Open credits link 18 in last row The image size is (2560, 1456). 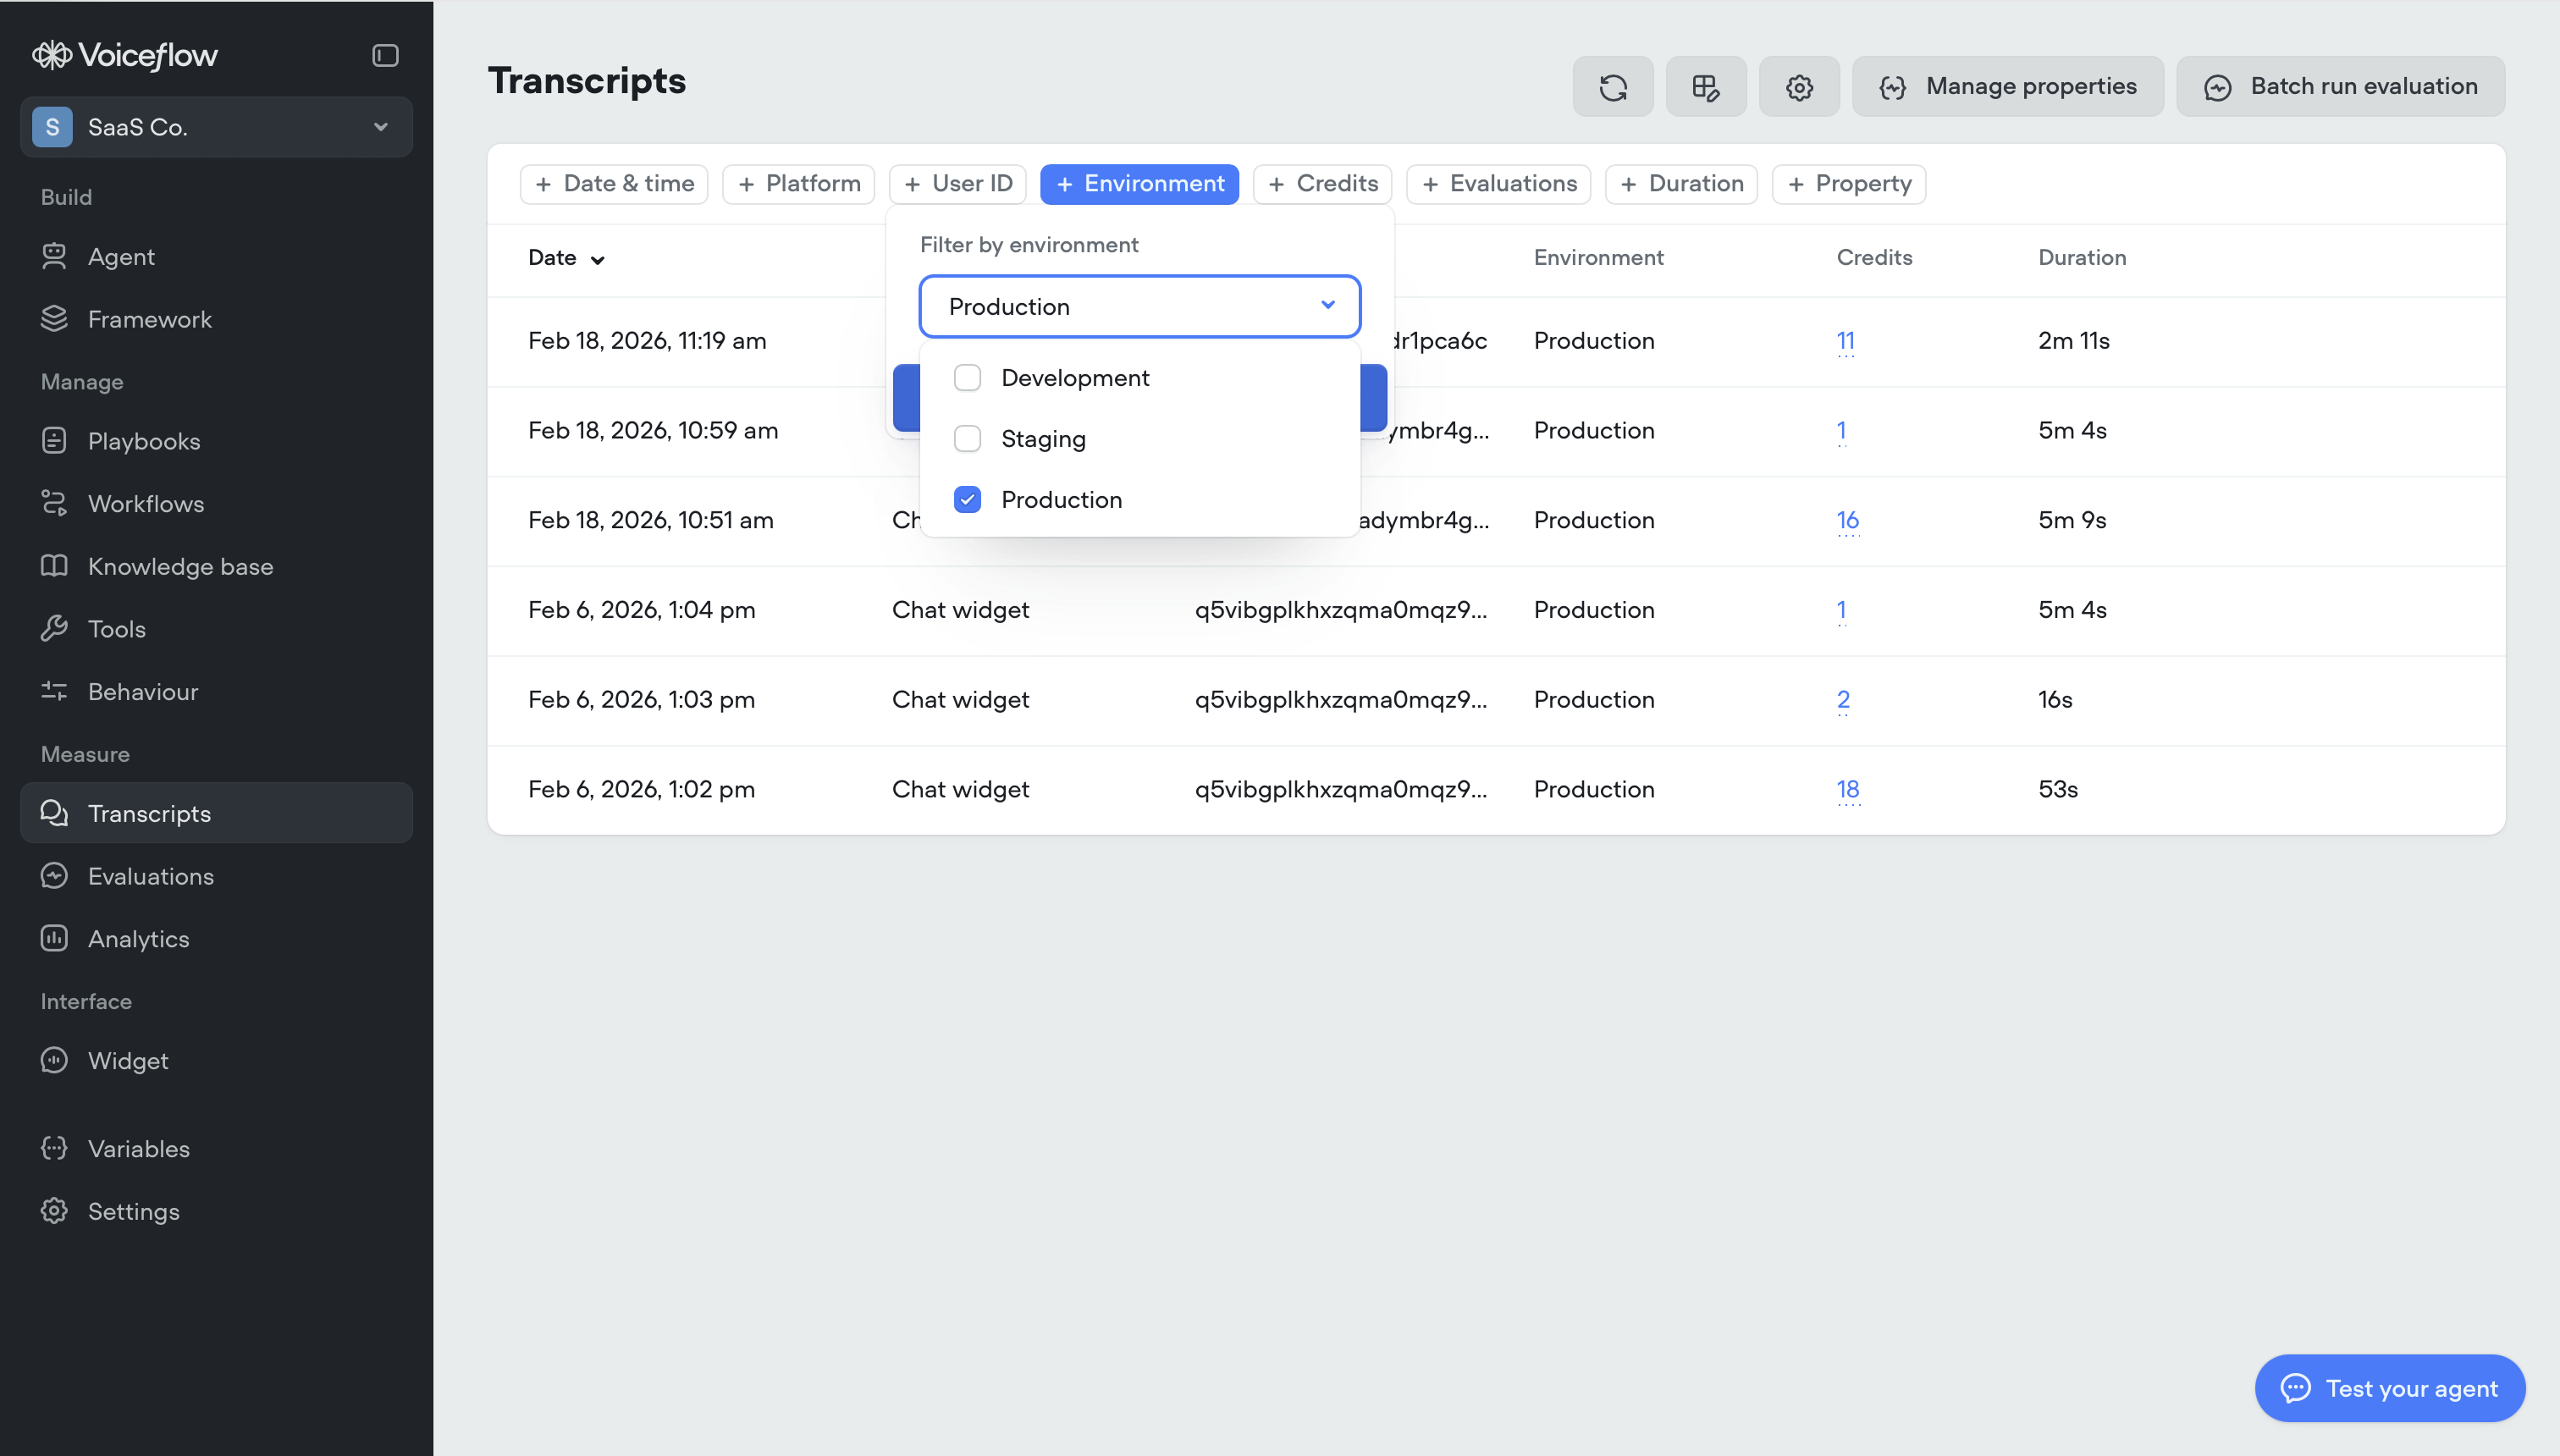(x=1847, y=789)
